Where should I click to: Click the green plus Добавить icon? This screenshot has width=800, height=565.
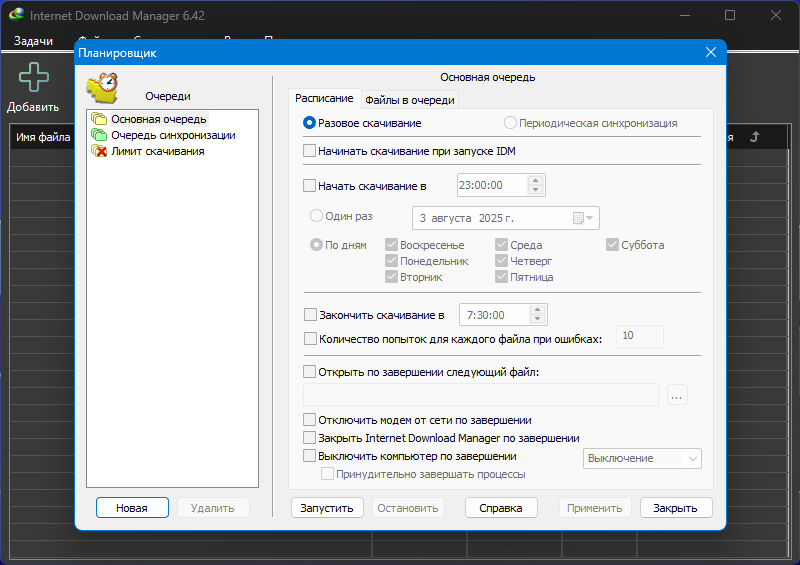point(34,77)
